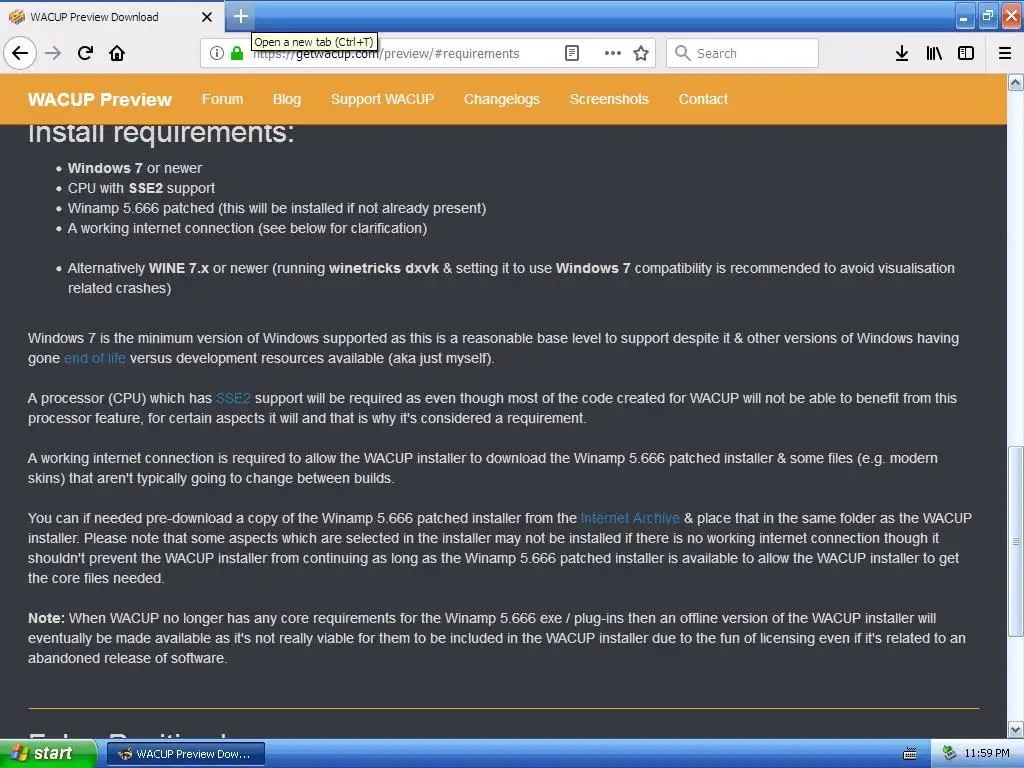Toggle the sidebar icon

[x=966, y=53]
